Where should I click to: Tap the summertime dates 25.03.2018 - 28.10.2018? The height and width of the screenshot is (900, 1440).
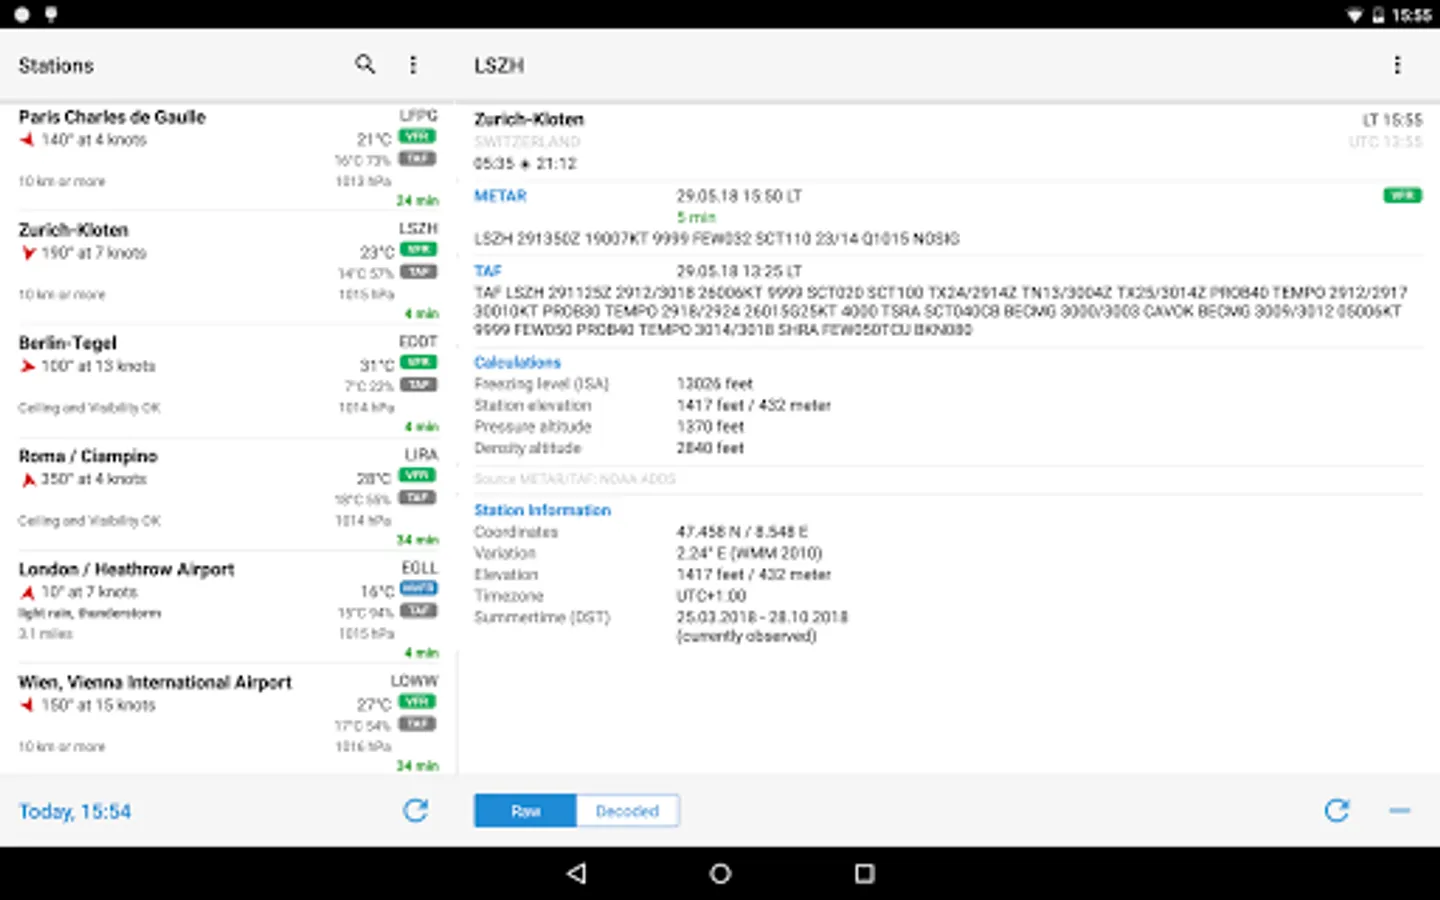point(762,617)
